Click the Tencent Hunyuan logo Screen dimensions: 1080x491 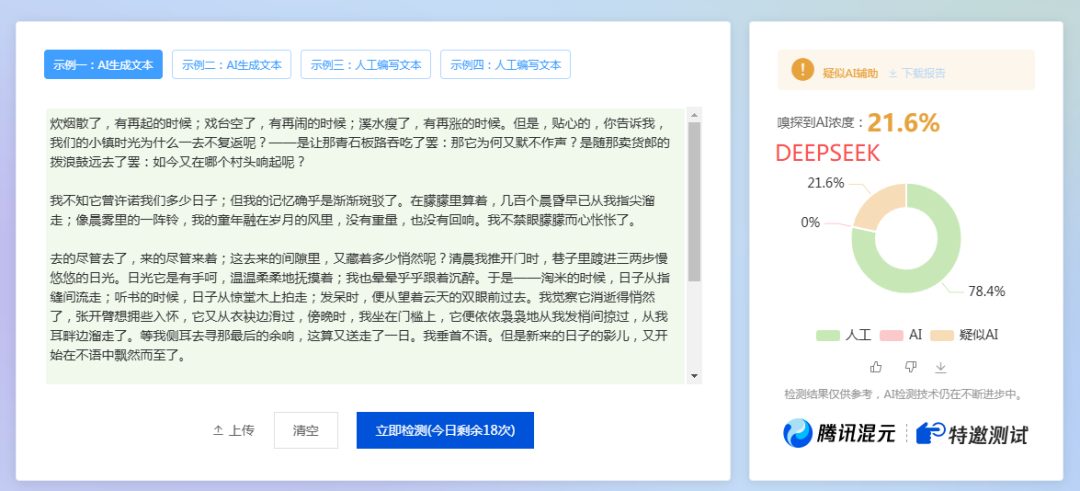click(839, 433)
